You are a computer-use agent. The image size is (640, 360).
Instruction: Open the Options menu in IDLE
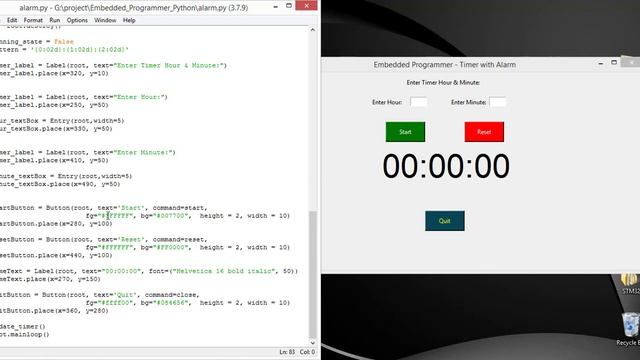(77, 20)
